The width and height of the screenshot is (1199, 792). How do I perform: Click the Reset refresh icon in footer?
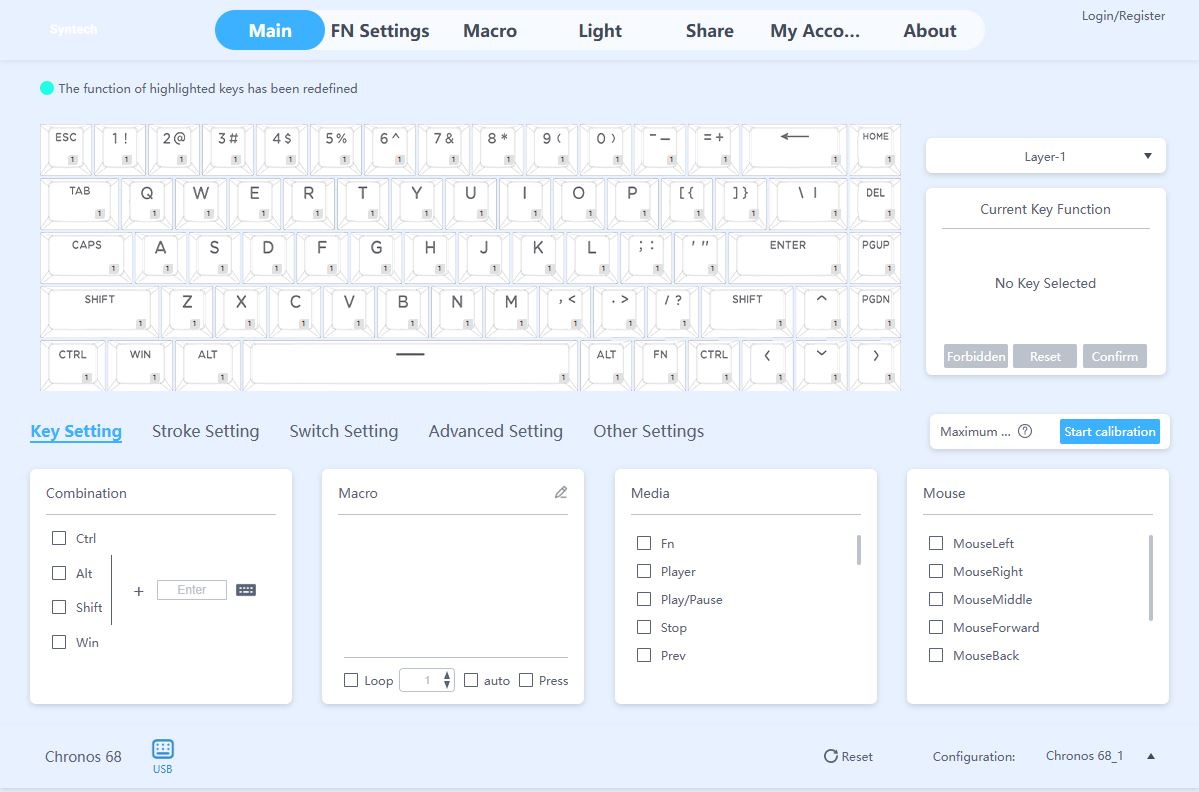(x=830, y=756)
